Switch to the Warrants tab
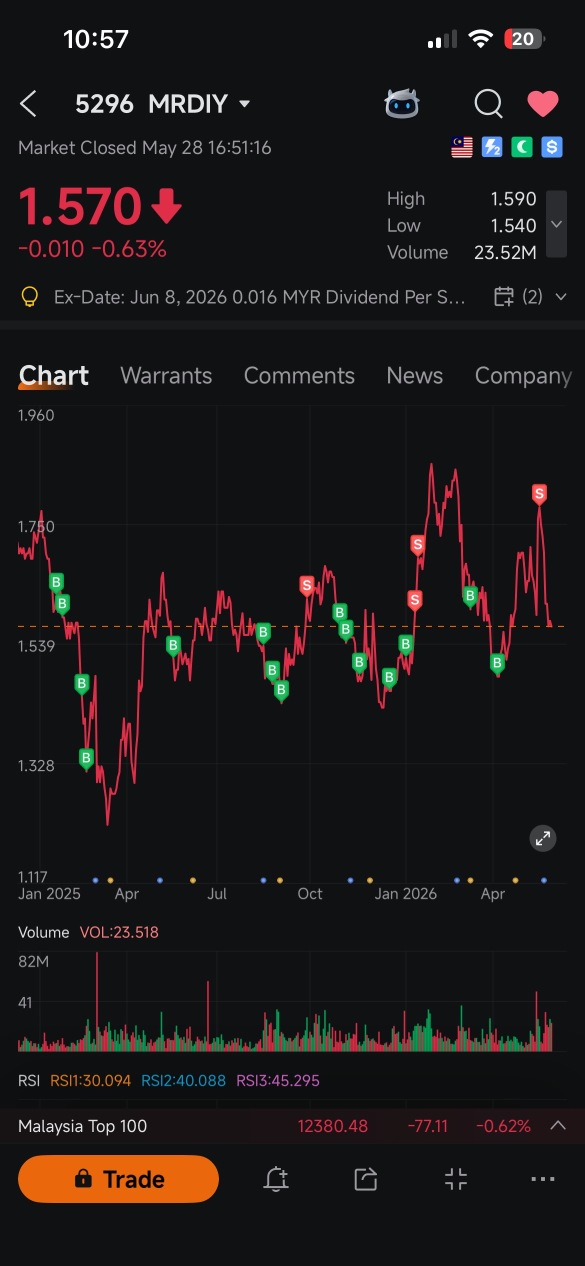585x1266 pixels. [x=166, y=376]
